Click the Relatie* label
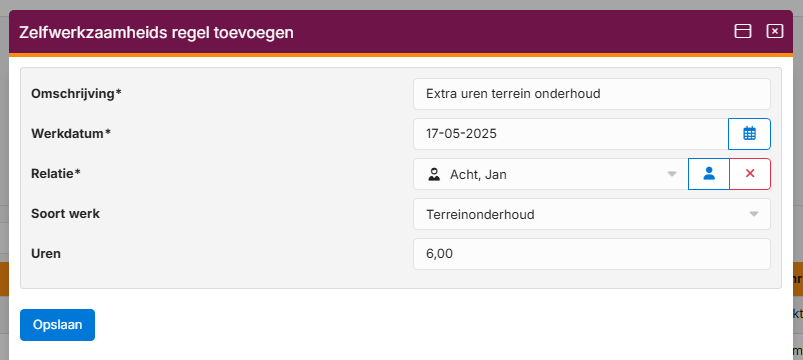The height and width of the screenshot is (360, 803). pyautogui.click(x=56, y=174)
